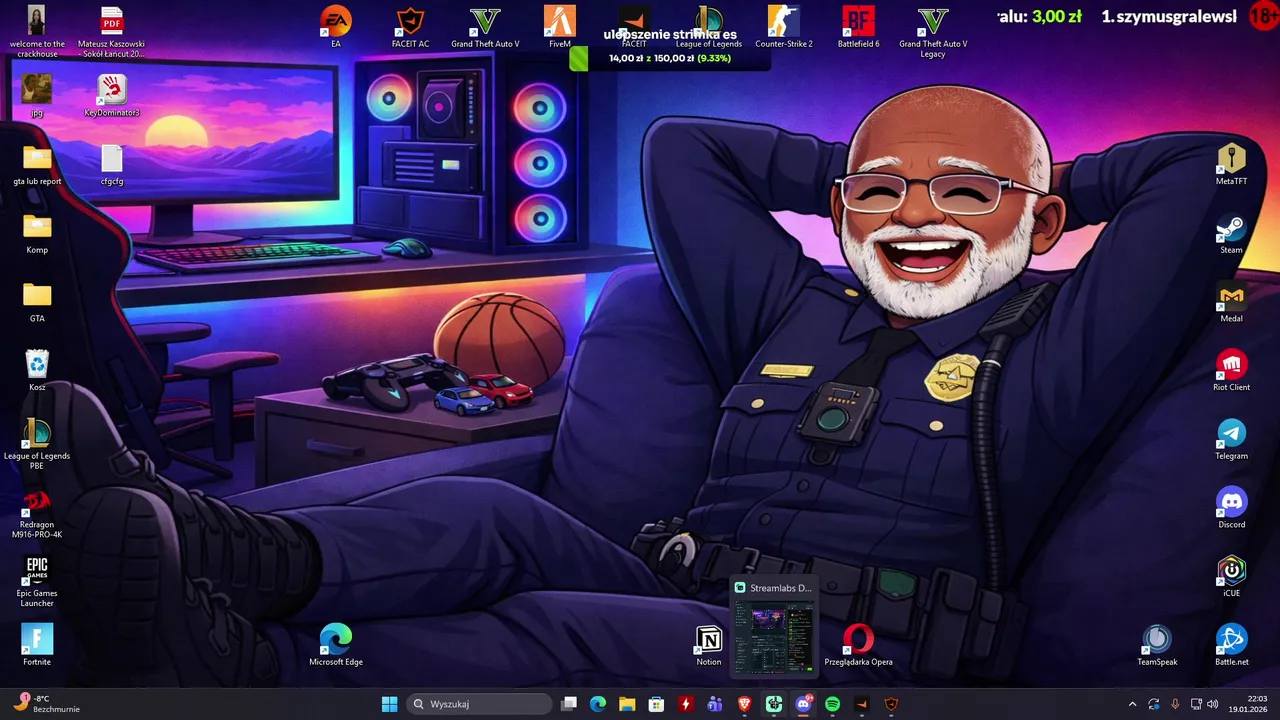Open the EA desktop shortcut
The image size is (1280, 720).
[336, 27]
